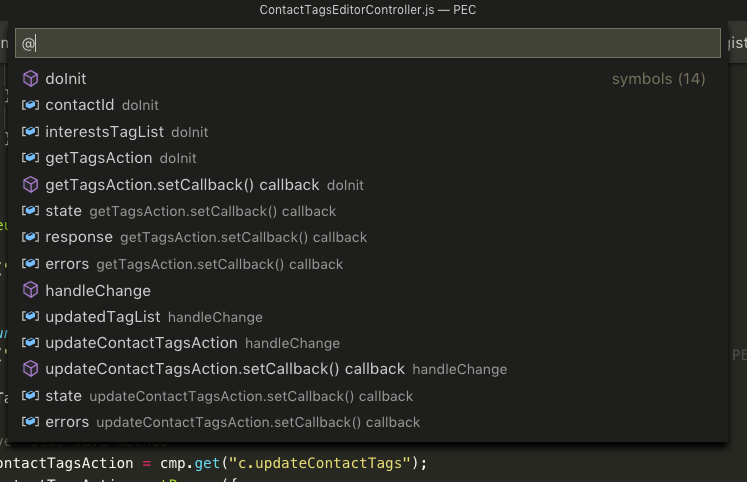Go to updateContactTagsAction variable in handleChange
Image resolution: width=747 pixels, height=482 pixels.
[368, 343]
